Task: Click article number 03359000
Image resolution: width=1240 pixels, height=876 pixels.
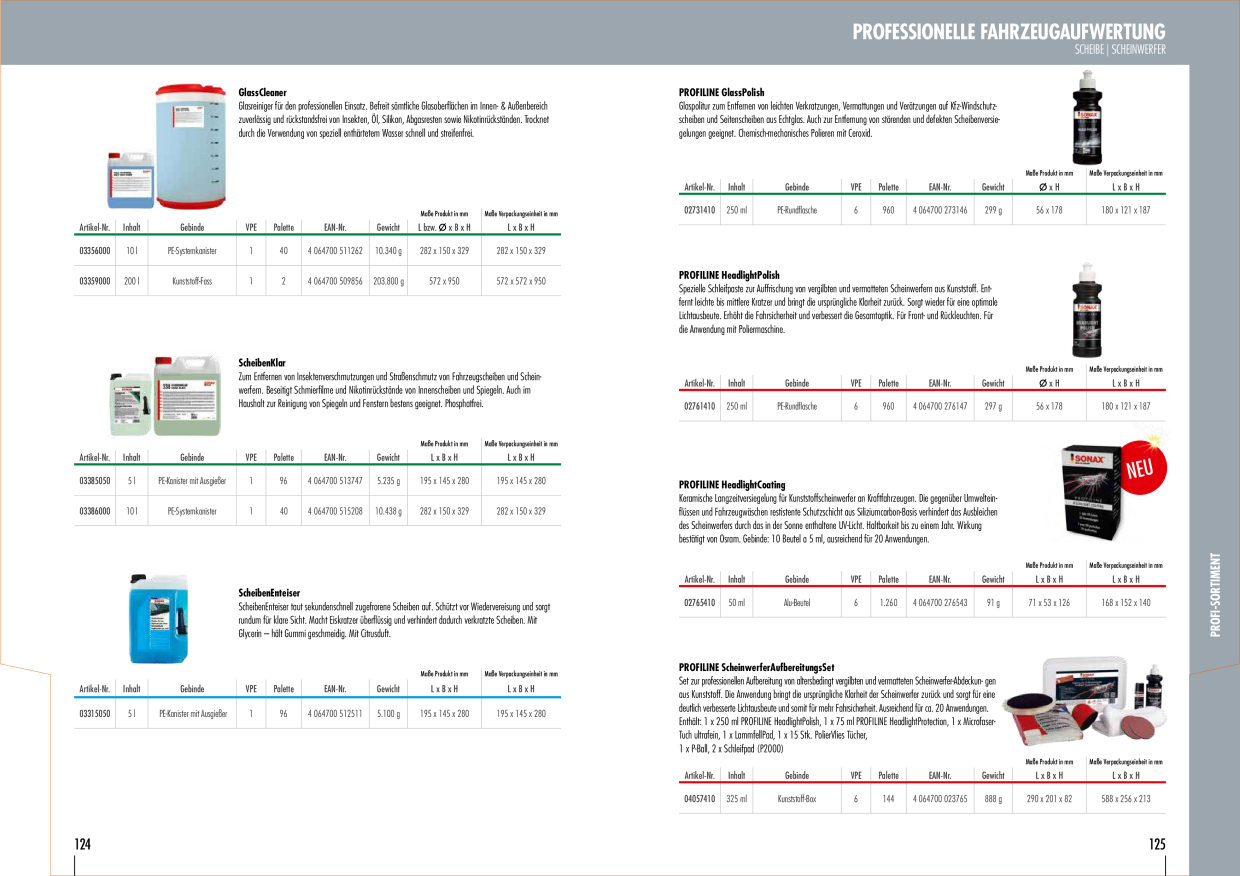Action: [x=94, y=282]
